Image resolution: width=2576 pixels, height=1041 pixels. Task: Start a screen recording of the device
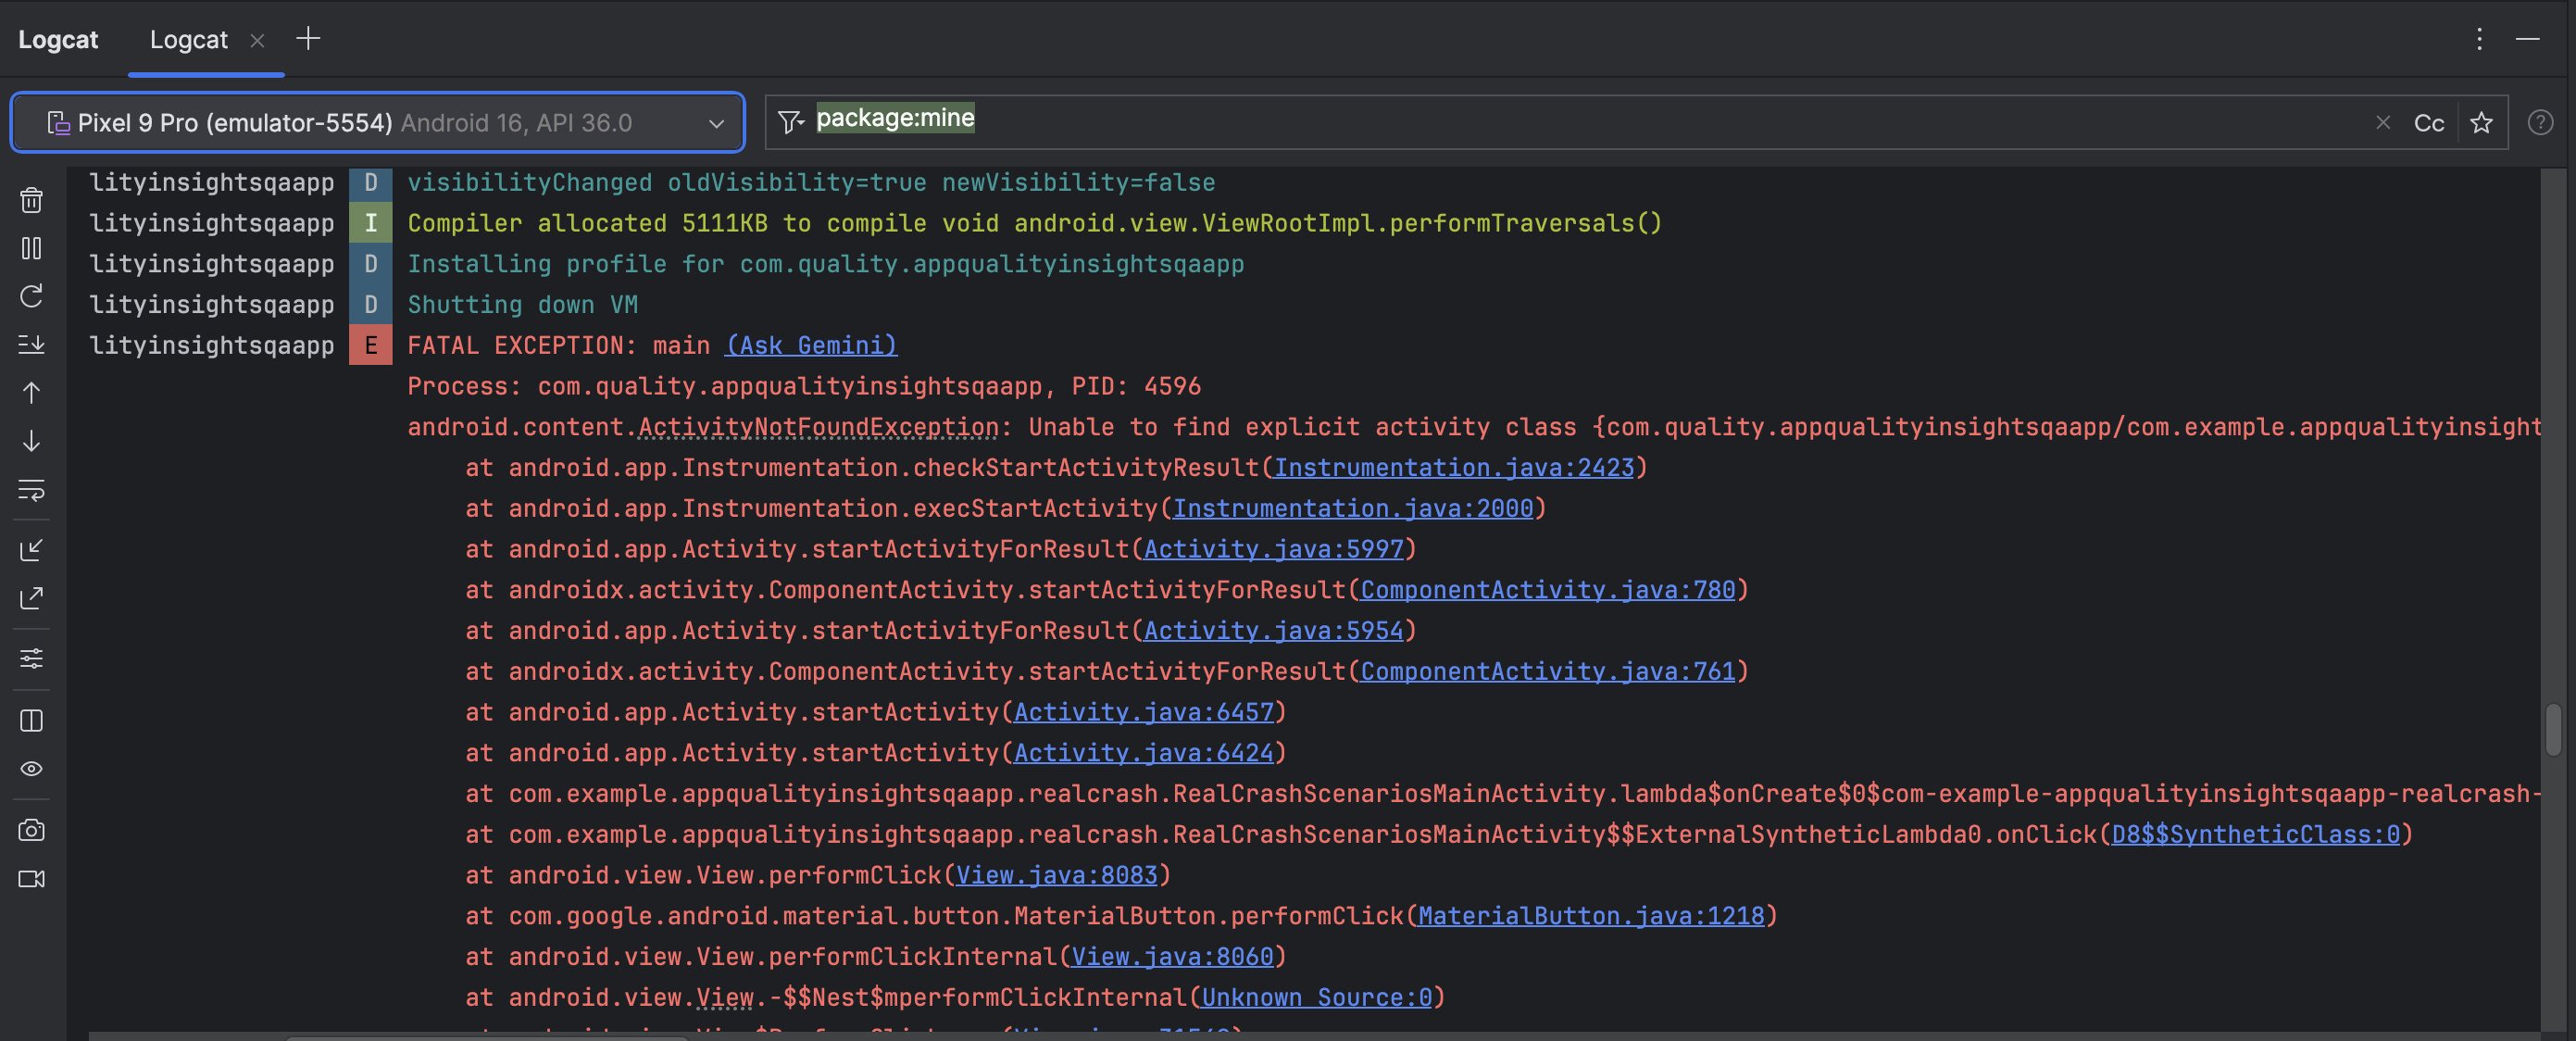click(31, 879)
